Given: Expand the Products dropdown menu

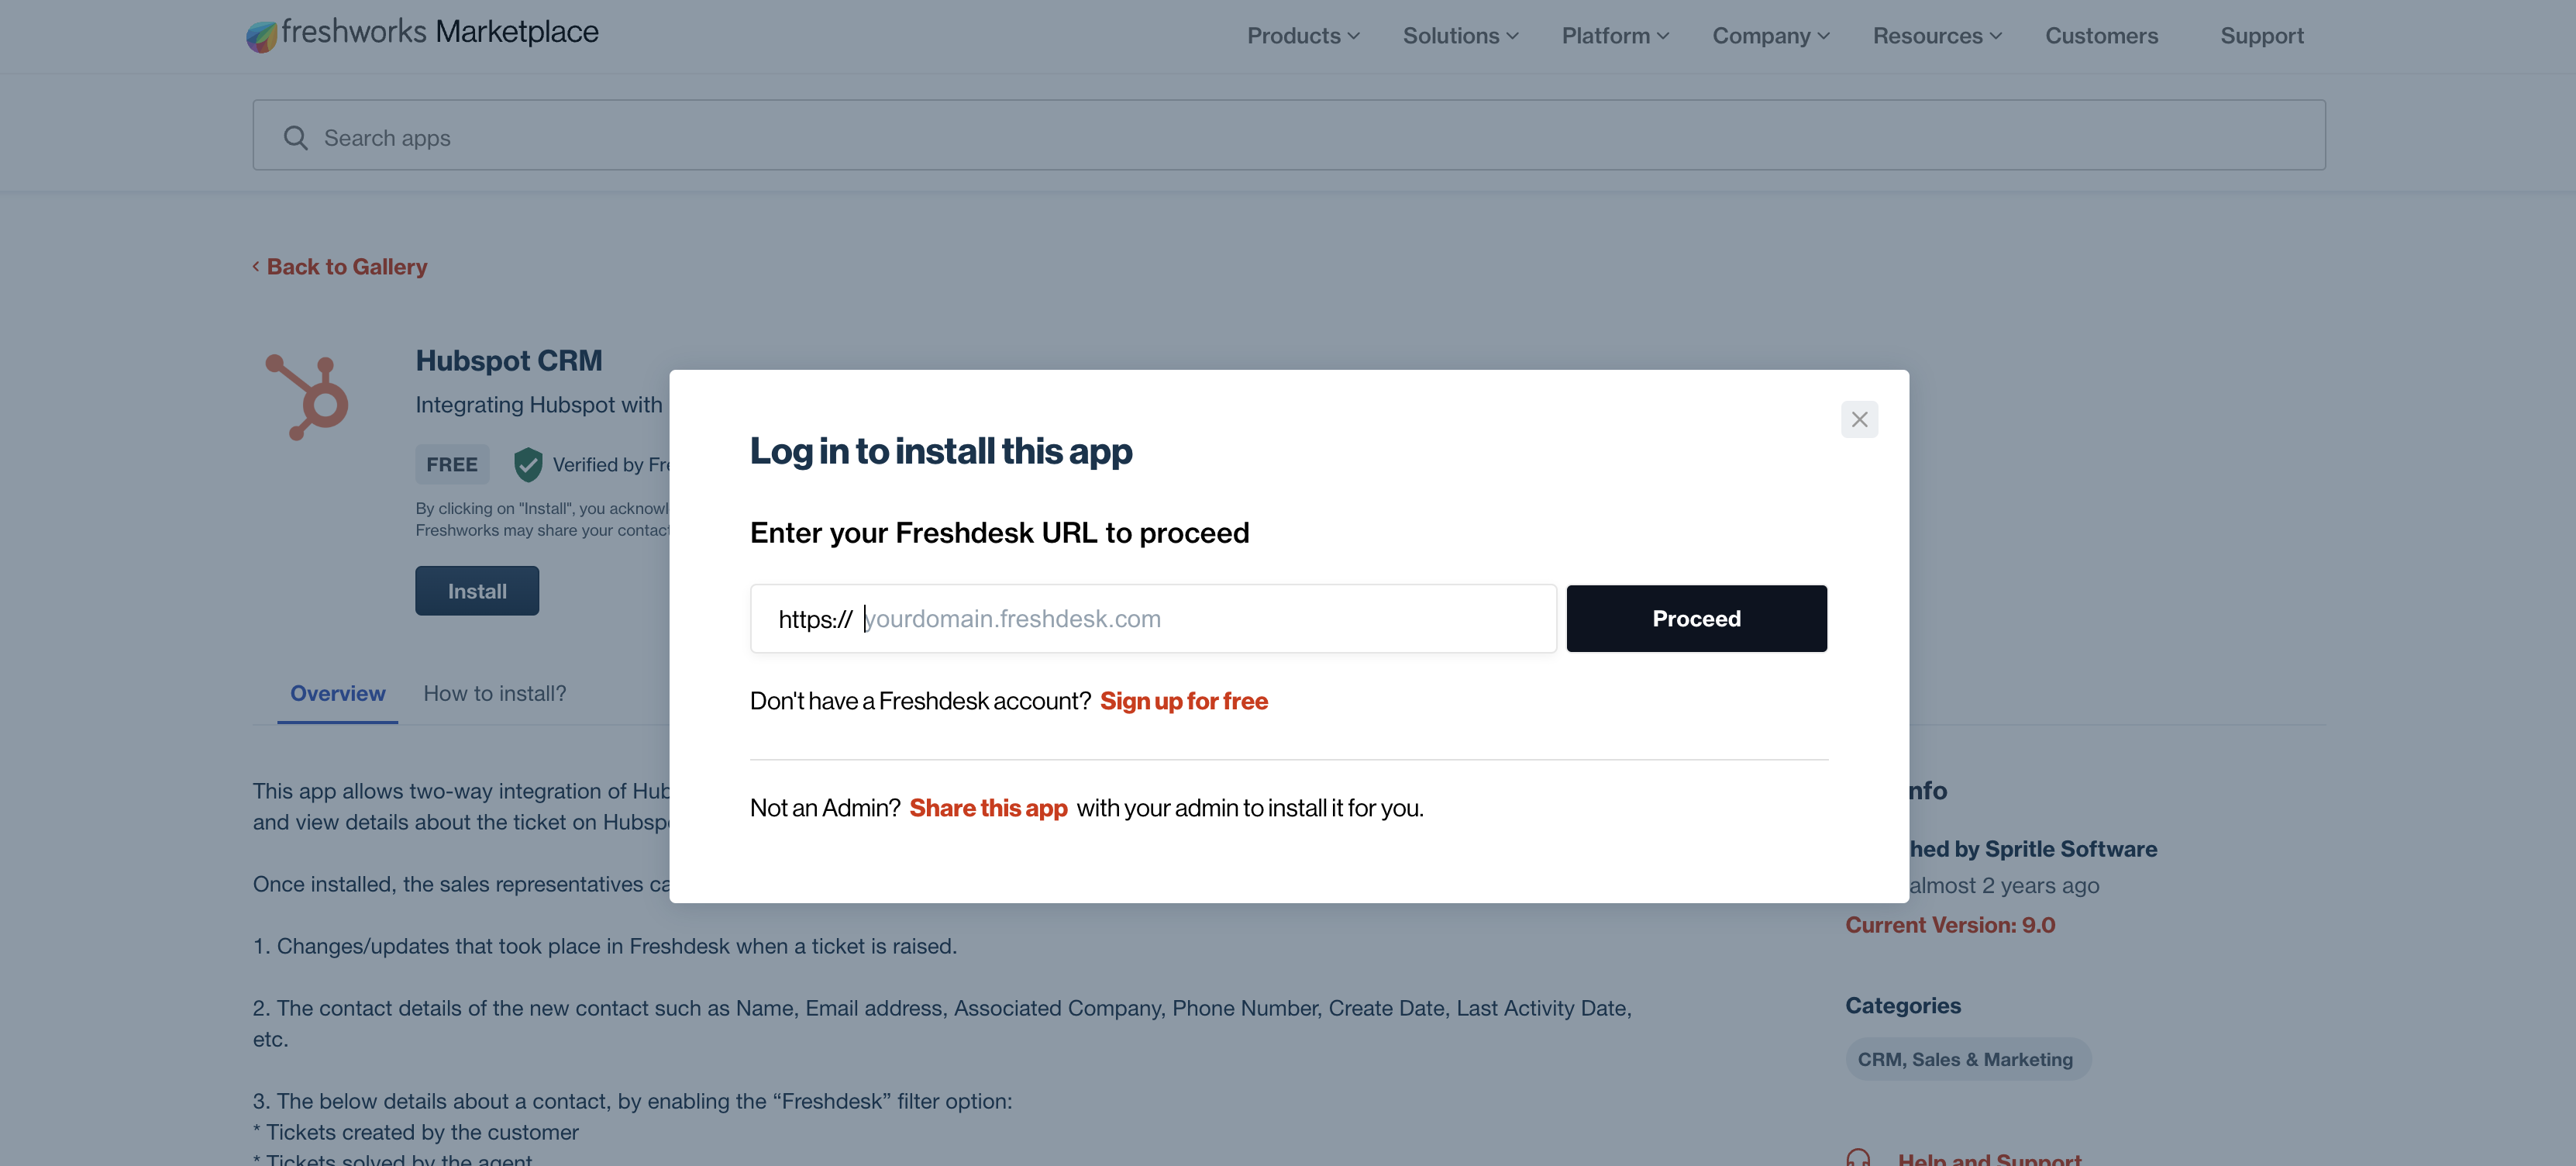Looking at the screenshot, I should [1303, 36].
